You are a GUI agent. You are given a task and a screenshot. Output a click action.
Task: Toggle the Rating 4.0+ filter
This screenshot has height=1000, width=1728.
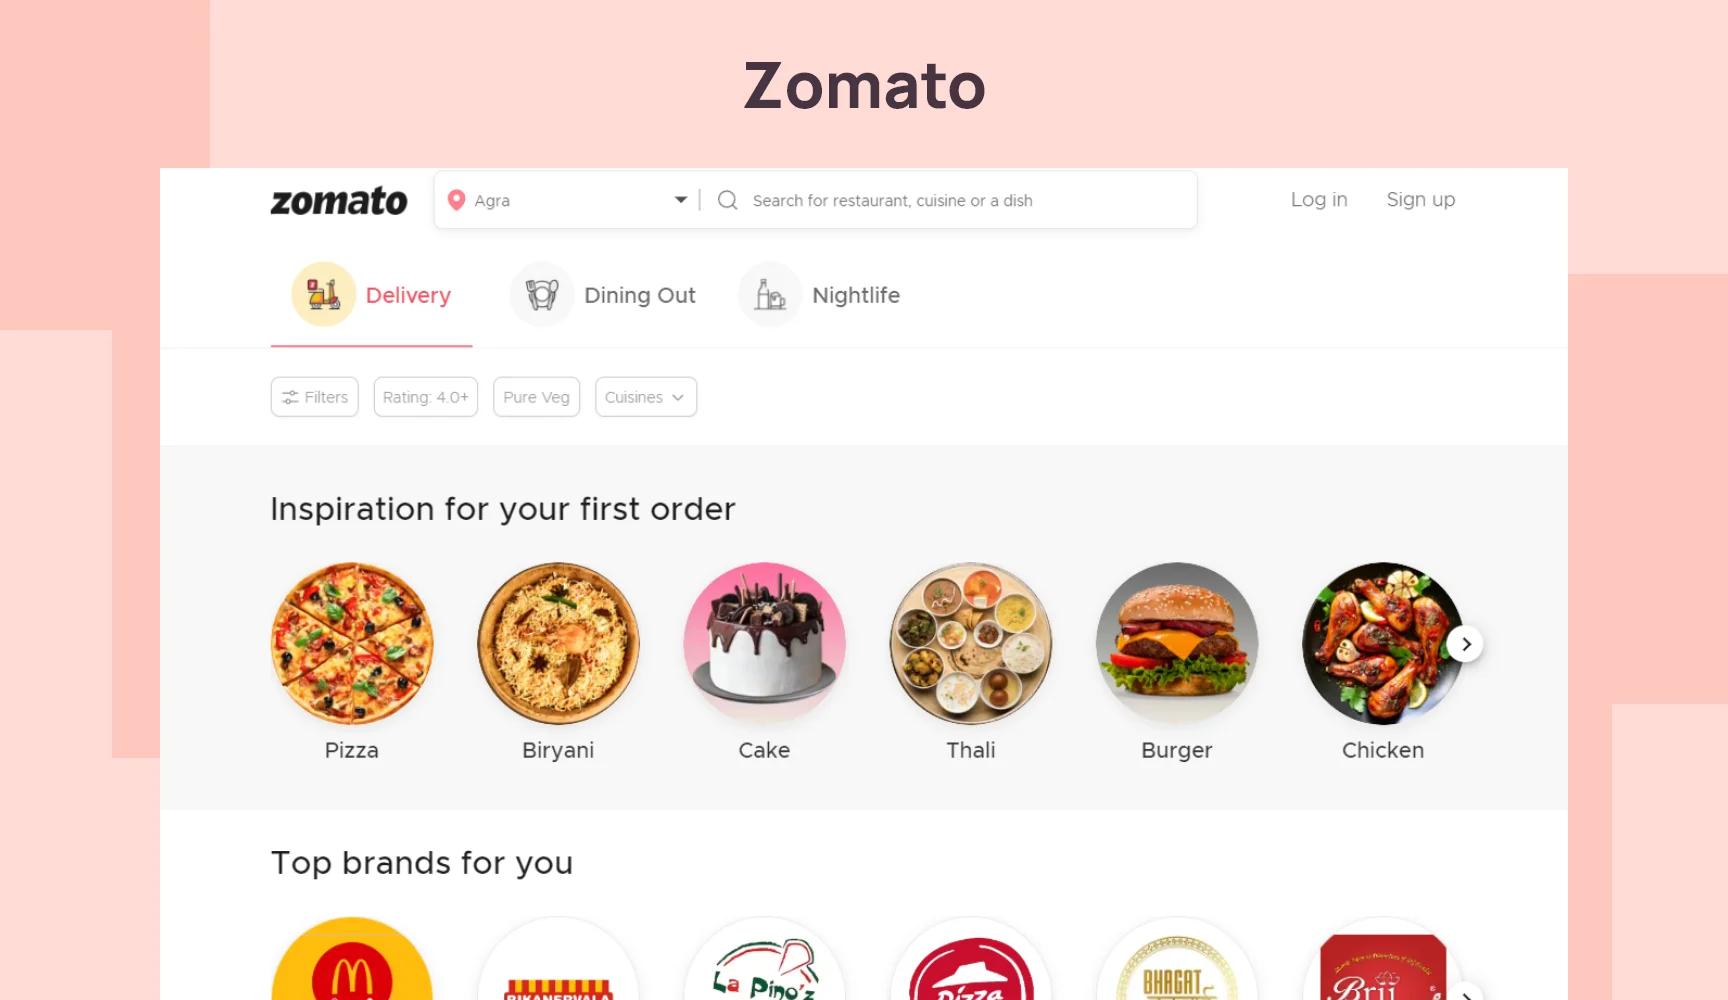click(x=426, y=397)
